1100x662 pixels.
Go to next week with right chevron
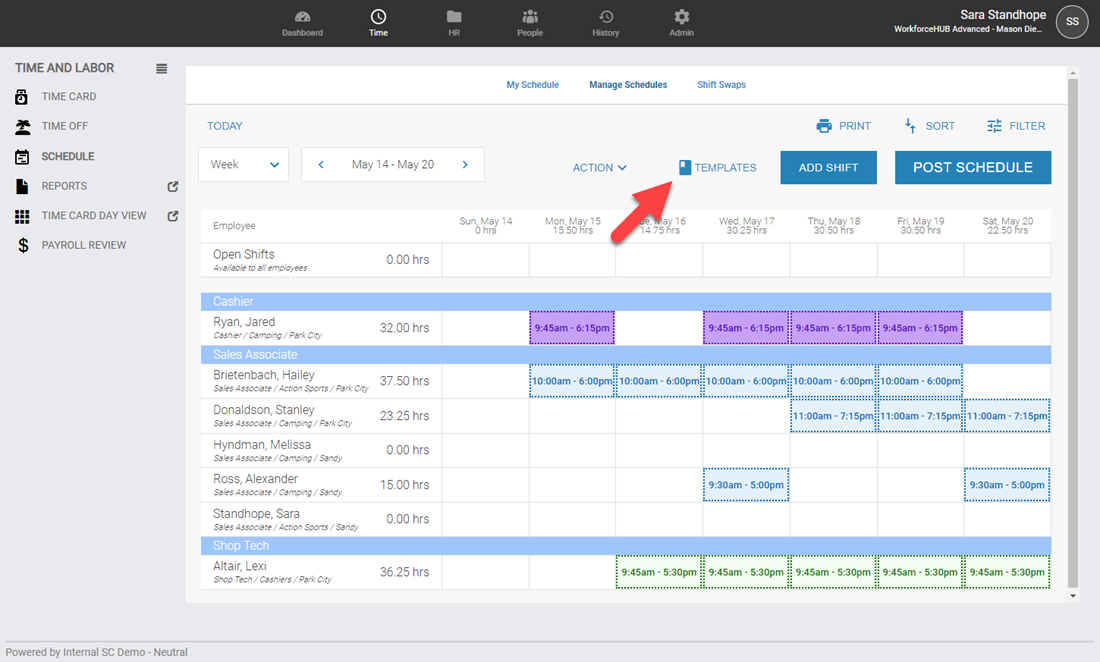coord(465,165)
